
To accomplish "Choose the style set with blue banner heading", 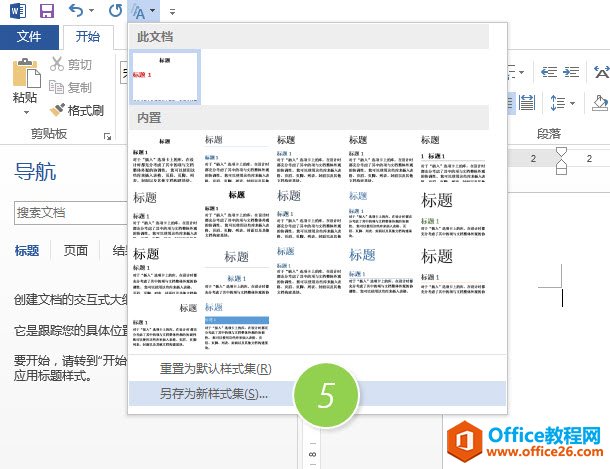I will coord(237,325).
